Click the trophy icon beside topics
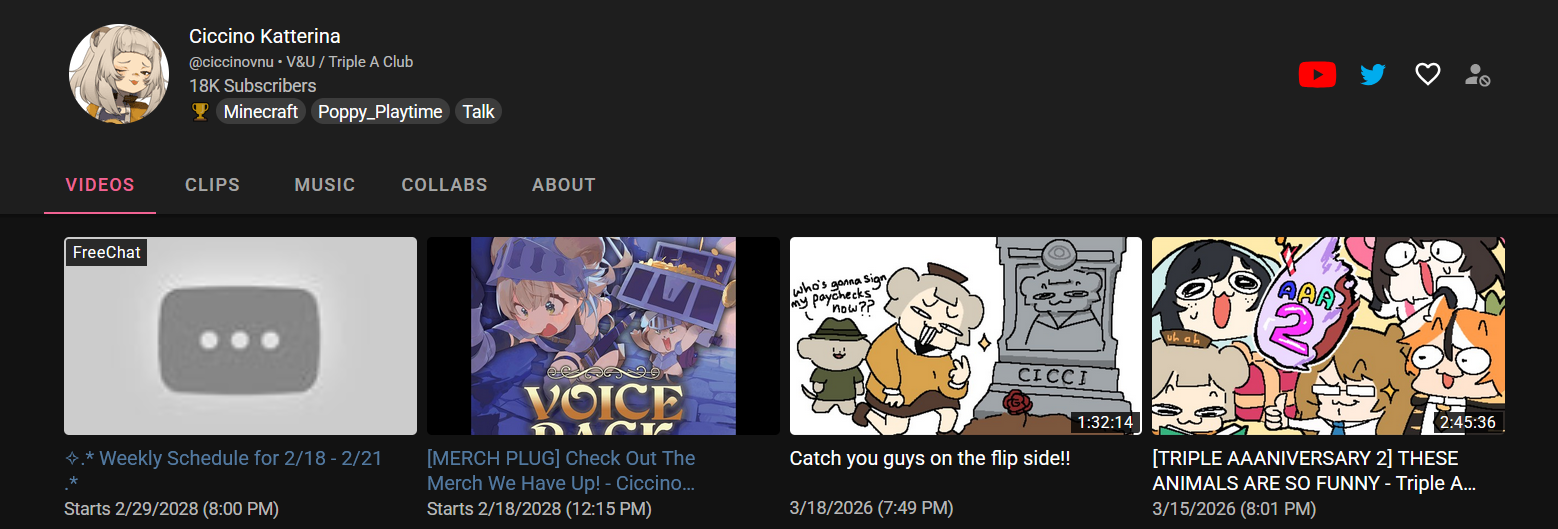 click(200, 111)
